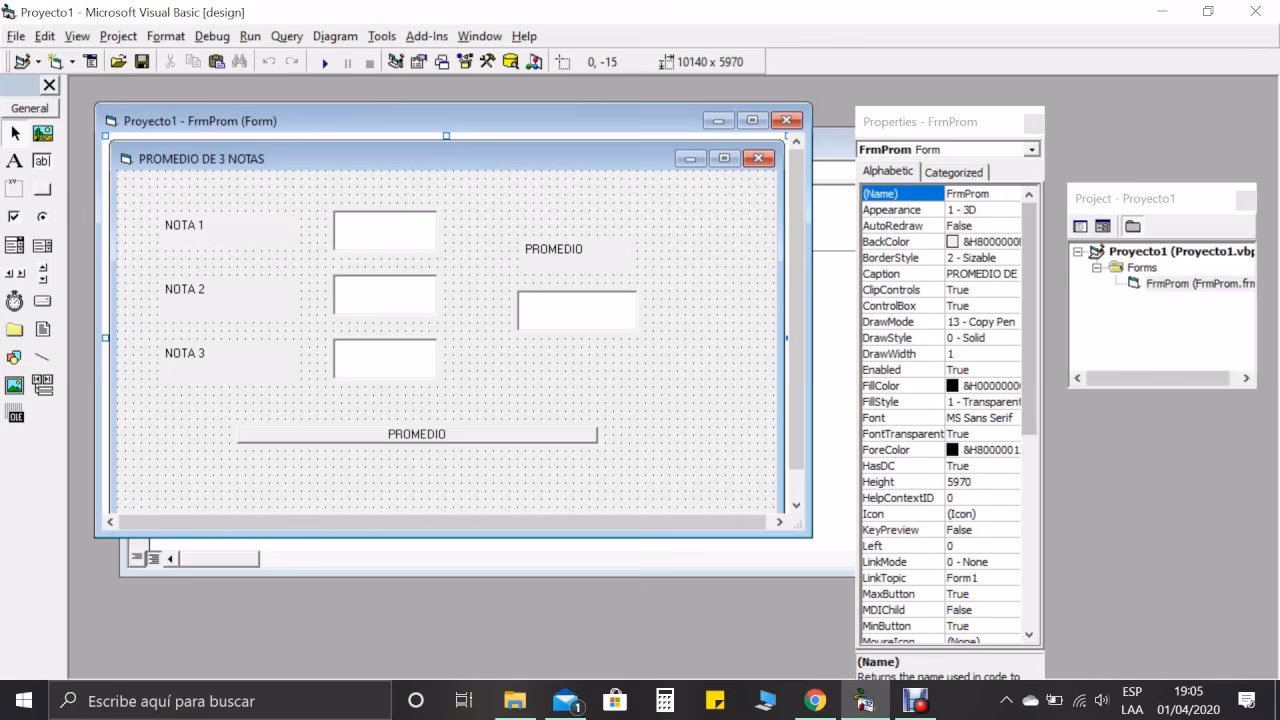Select the CheckBox tool in the toolbox

tap(15, 217)
